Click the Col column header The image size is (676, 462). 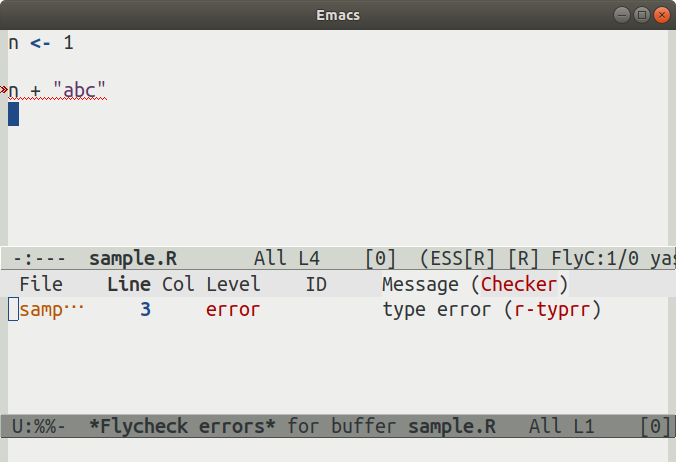coord(178,284)
